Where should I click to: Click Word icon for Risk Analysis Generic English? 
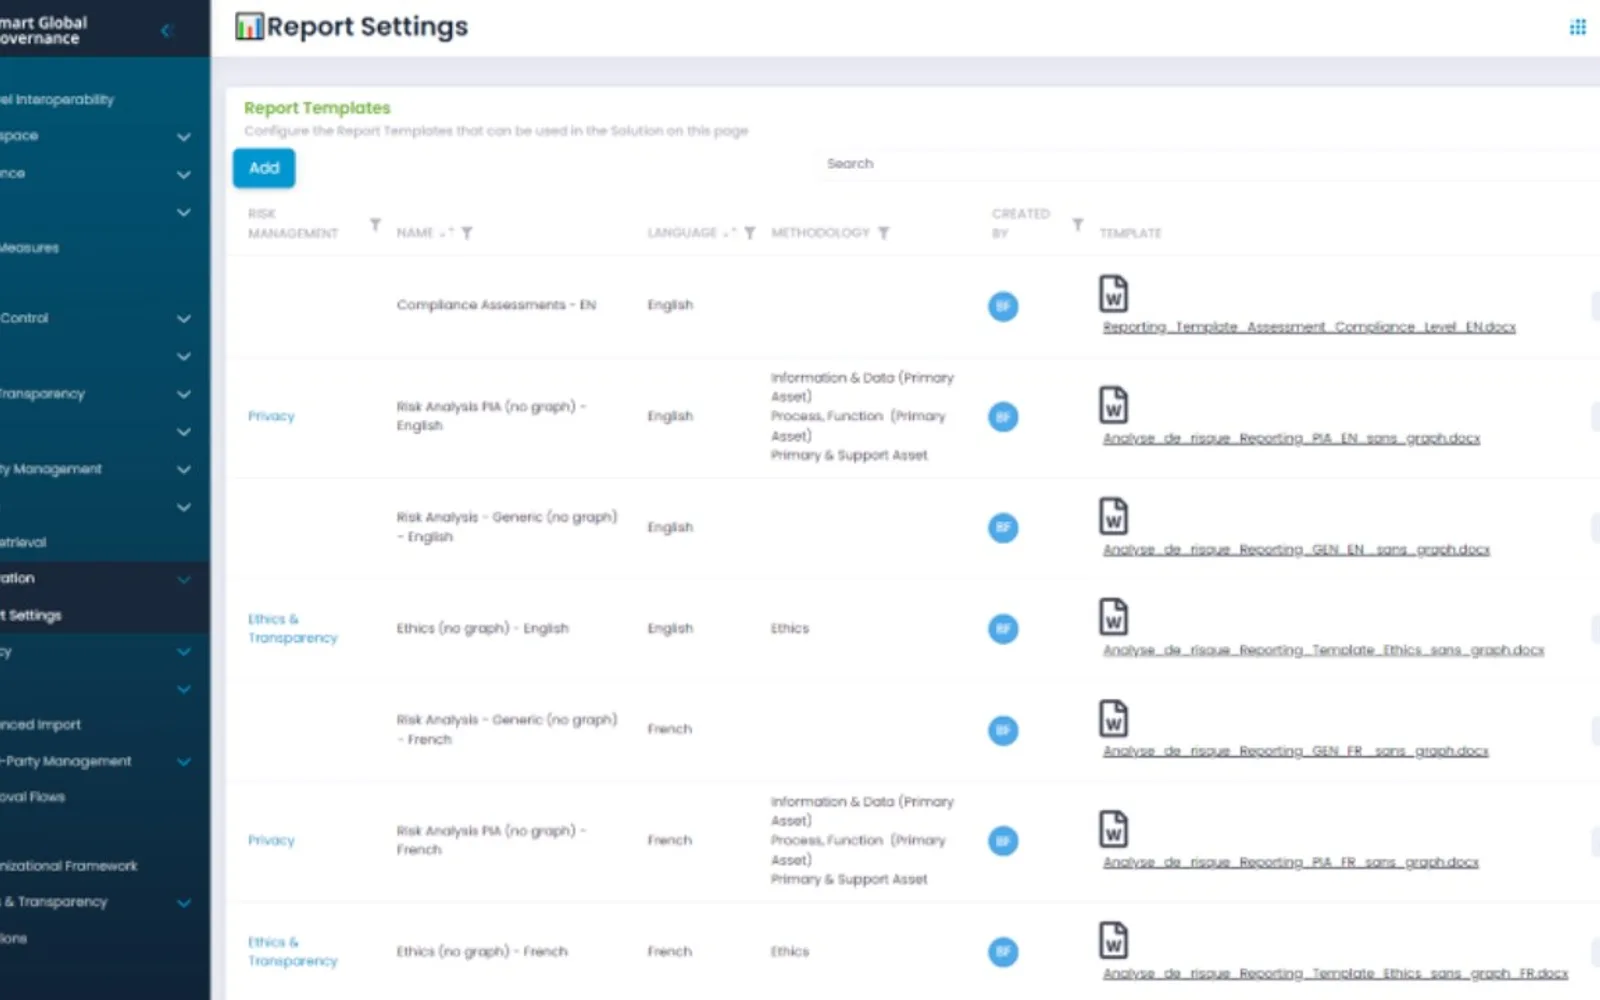tap(1113, 516)
